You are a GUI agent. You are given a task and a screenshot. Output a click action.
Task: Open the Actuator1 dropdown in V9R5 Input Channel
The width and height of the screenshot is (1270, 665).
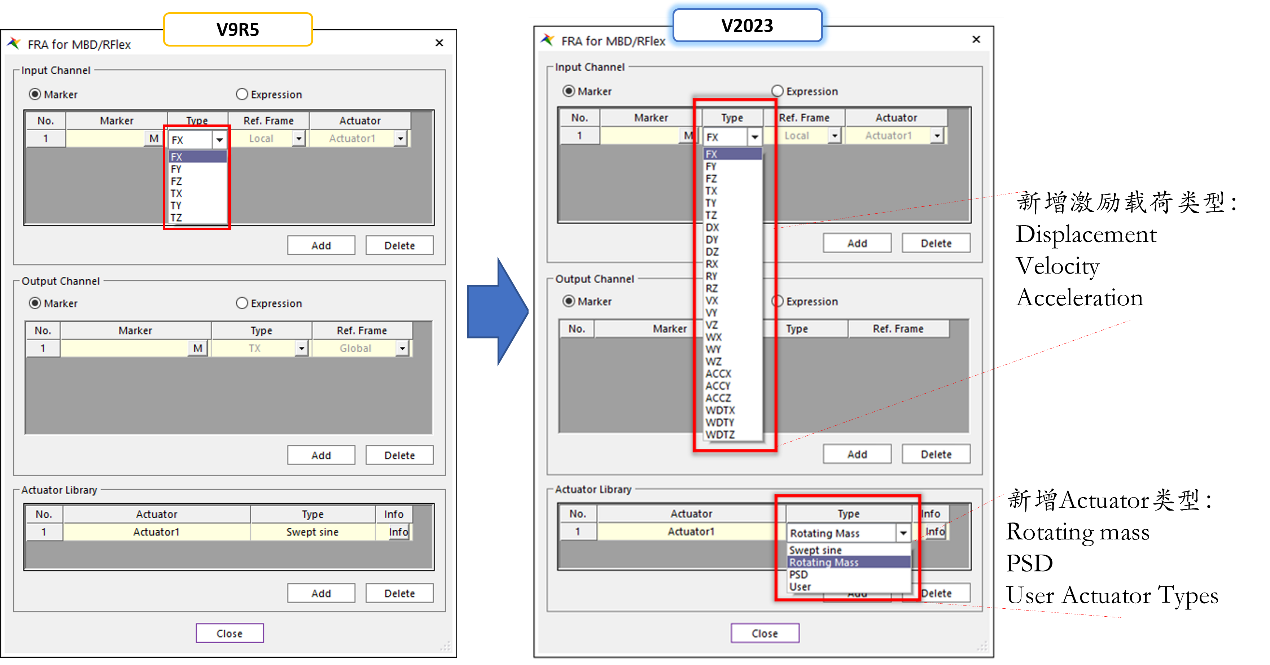point(400,140)
